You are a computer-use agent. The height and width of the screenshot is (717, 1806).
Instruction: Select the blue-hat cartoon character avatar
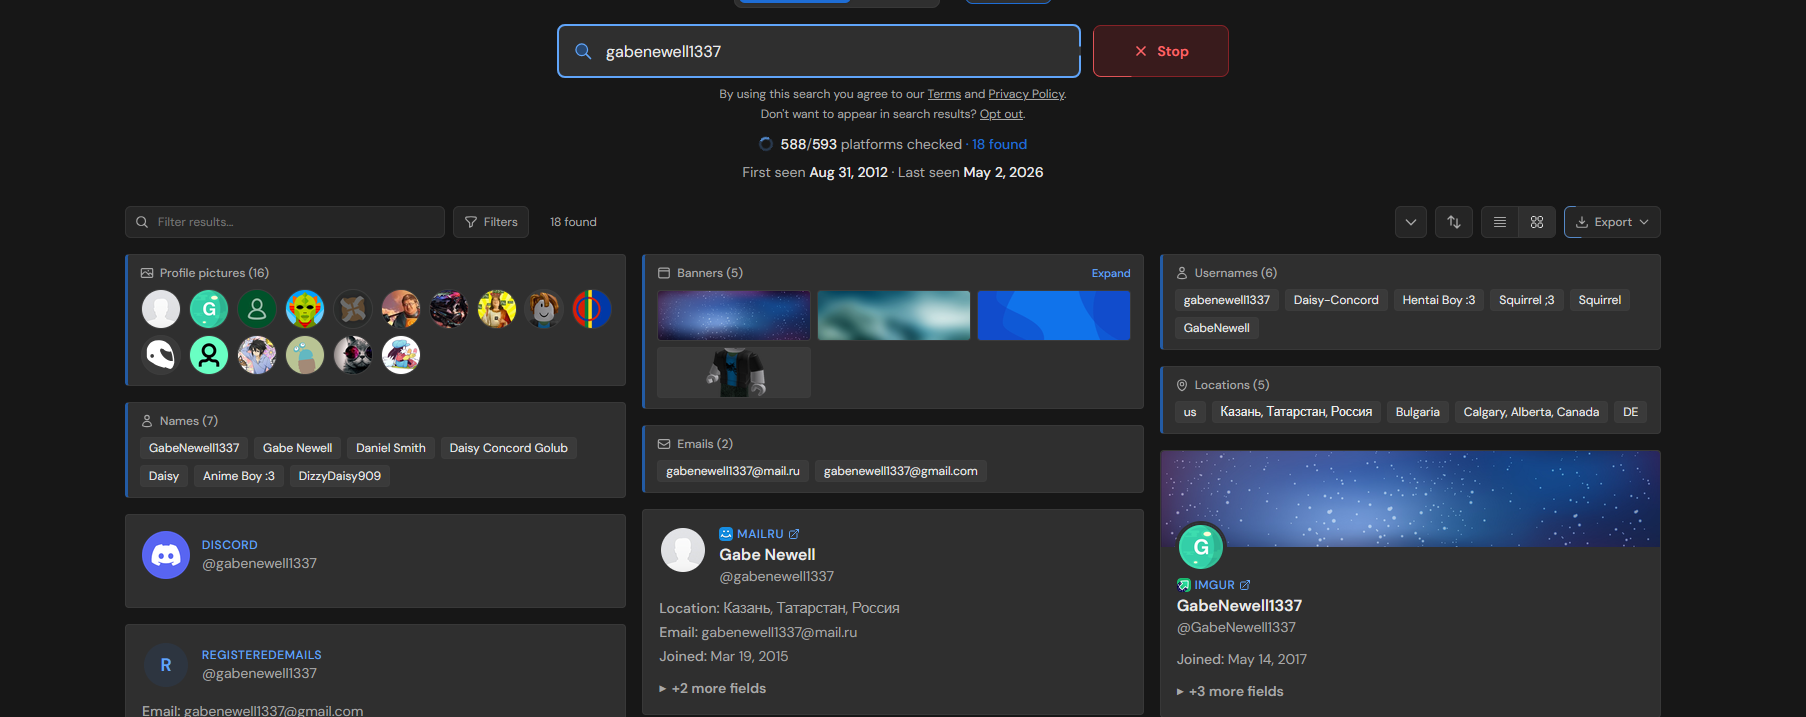point(401,355)
